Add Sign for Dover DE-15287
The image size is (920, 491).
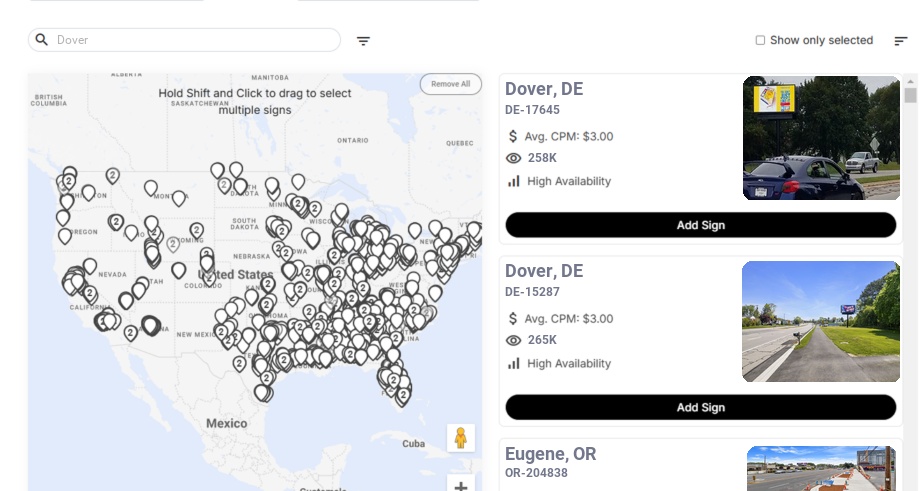(x=701, y=407)
